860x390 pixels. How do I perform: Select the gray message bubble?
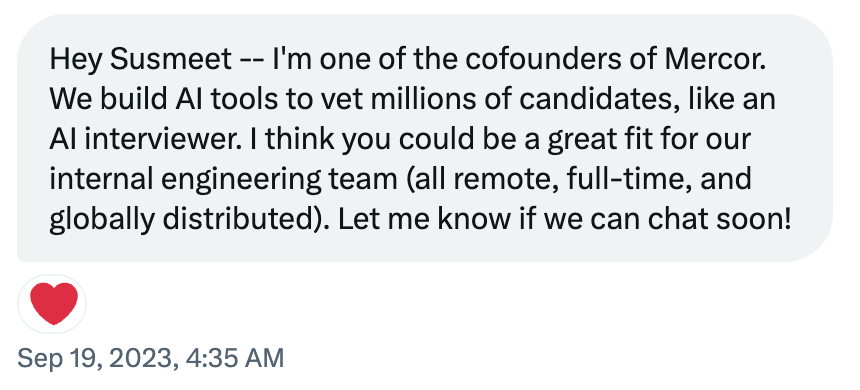click(x=425, y=138)
